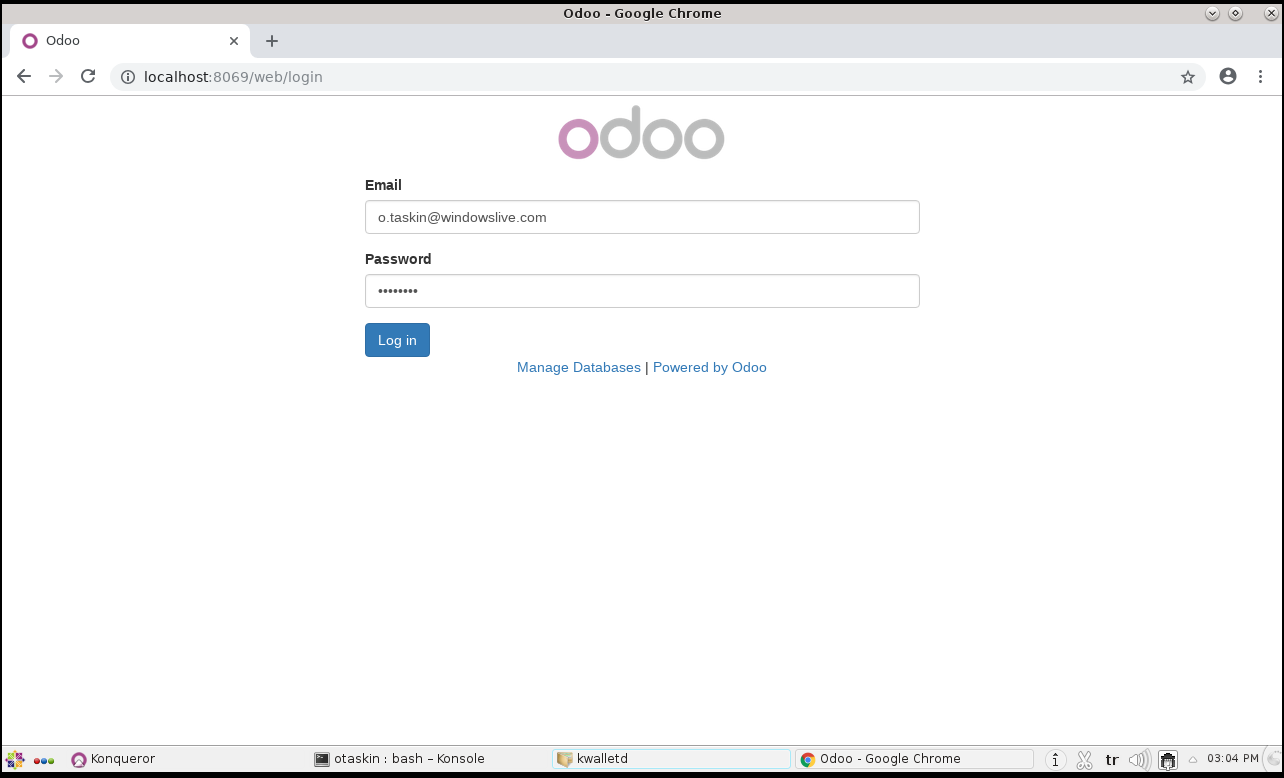The image size is (1284, 778).
Task: Click the Log in button
Action: tap(397, 340)
